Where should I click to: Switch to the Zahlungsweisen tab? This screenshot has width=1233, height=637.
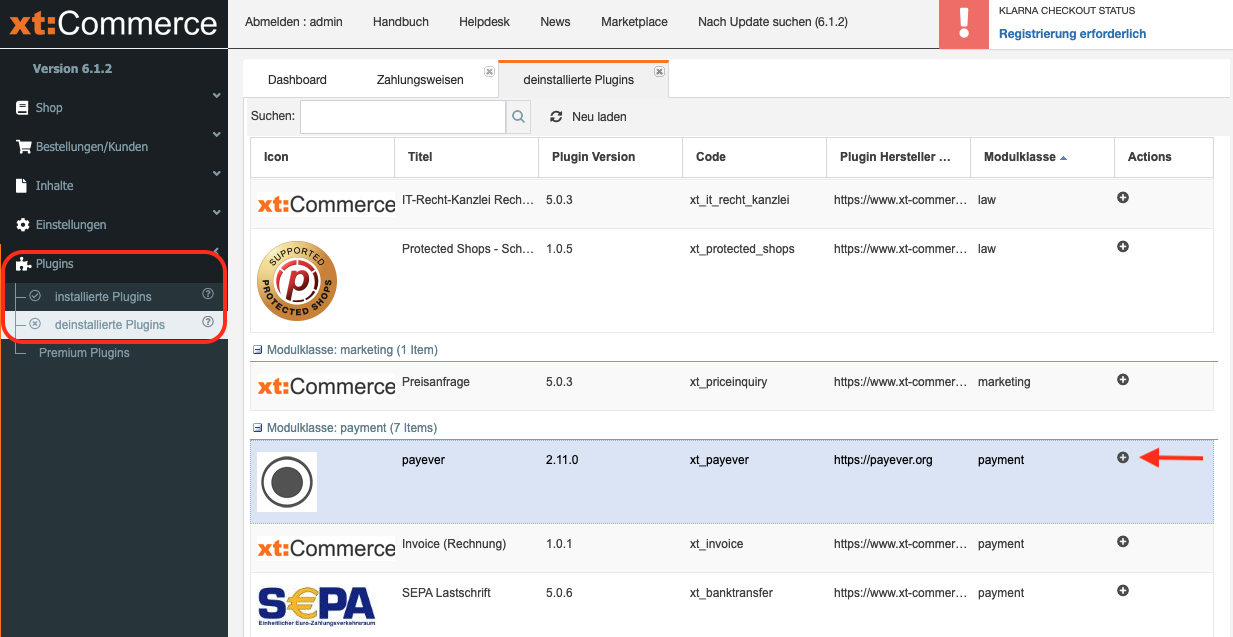[420, 80]
